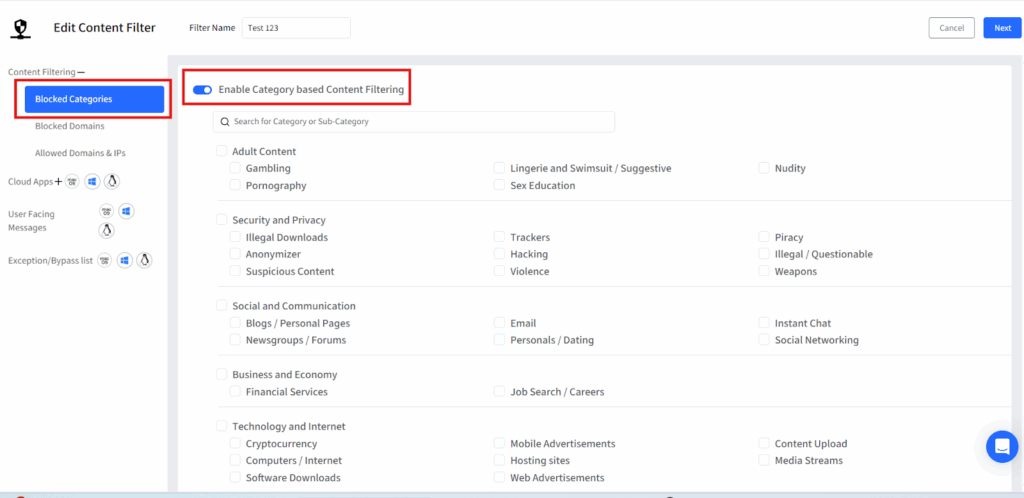Disable Category based Content Filtering toggle
The height and width of the screenshot is (498, 1024).
pos(202,90)
